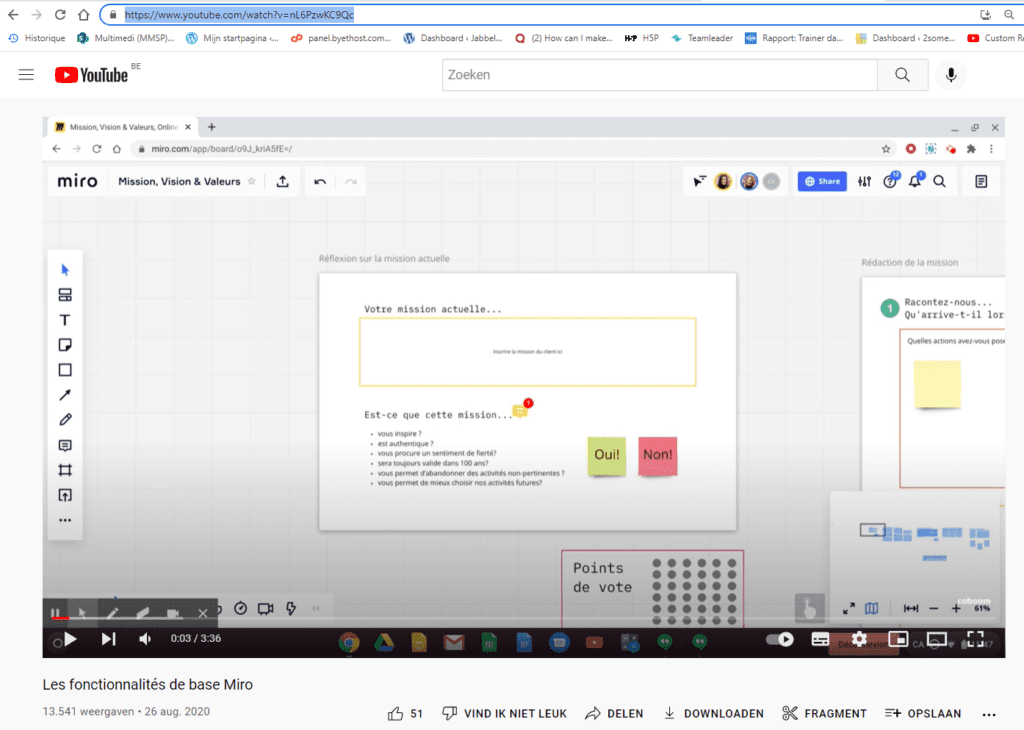Open Miro board settings sliders icon
The height and width of the screenshot is (730, 1024).
[x=864, y=182]
